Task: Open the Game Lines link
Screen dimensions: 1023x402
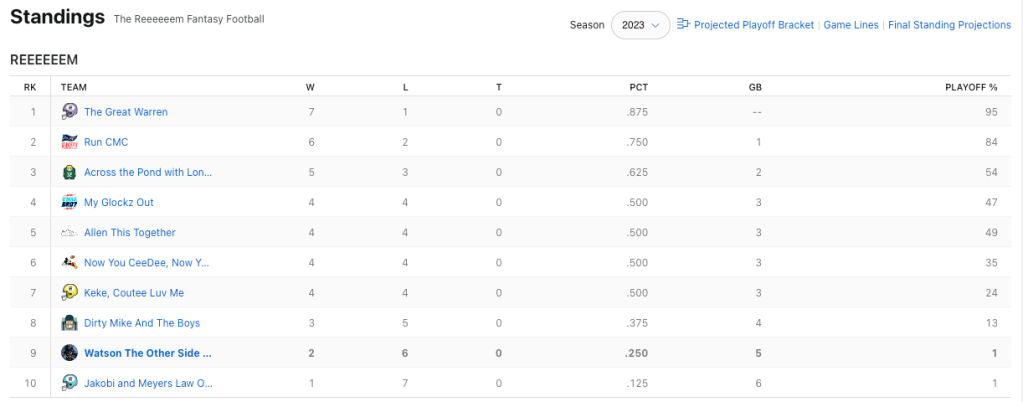Action: pos(852,25)
